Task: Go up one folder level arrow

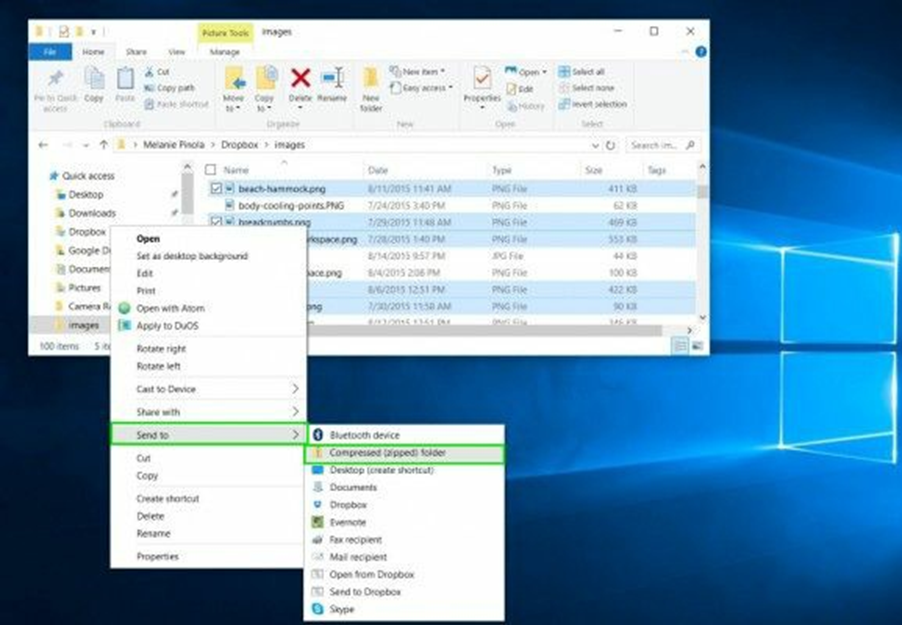Action: pos(104,145)
